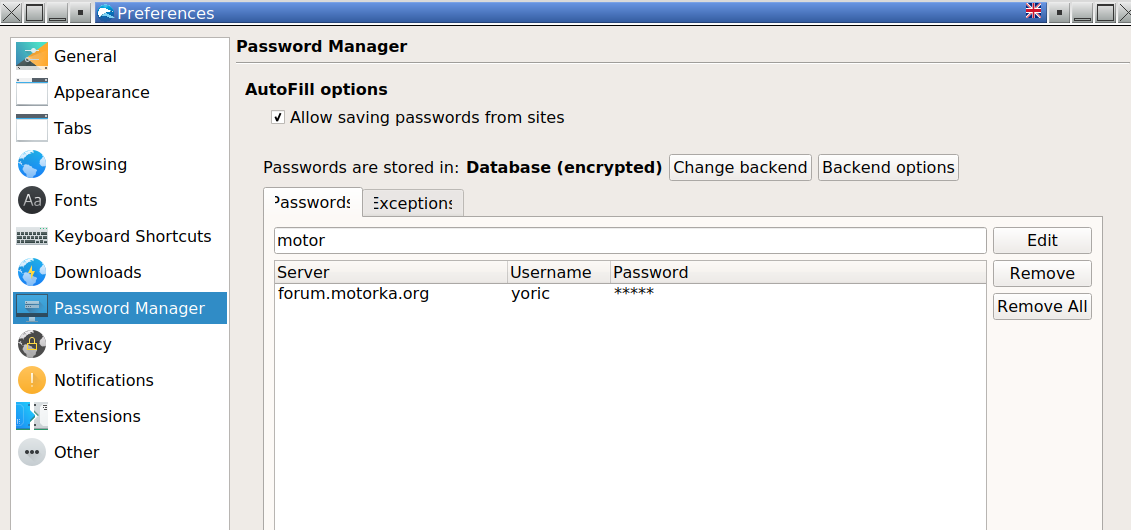This screenshot has width=1131, height=530.
Task: Open Extensions puzzle icon
Action: coord(32,416)
